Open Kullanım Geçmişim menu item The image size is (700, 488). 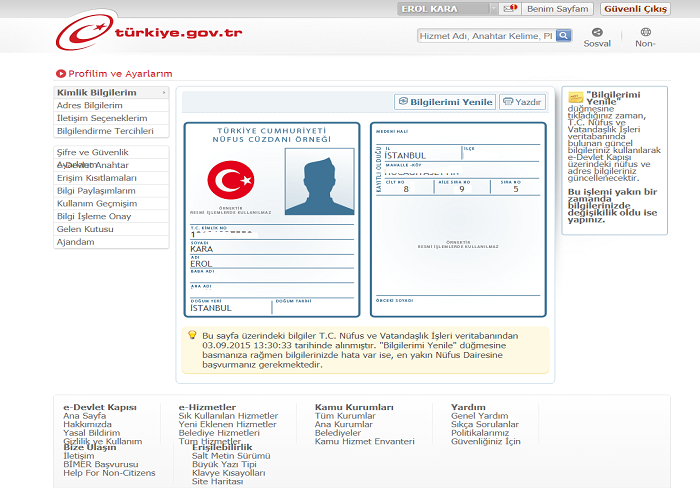click(x=111, y=204)
